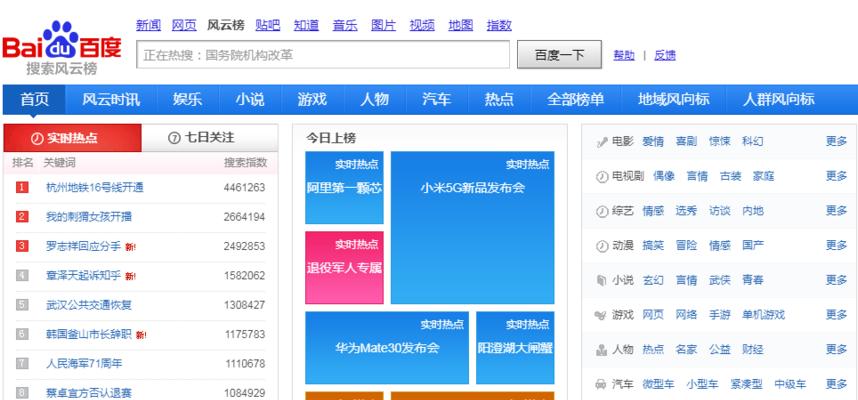This screenshot has height=400, width=858.
Task: Open the 全部榜单 navigation item
Action: (x=575, y=99)
